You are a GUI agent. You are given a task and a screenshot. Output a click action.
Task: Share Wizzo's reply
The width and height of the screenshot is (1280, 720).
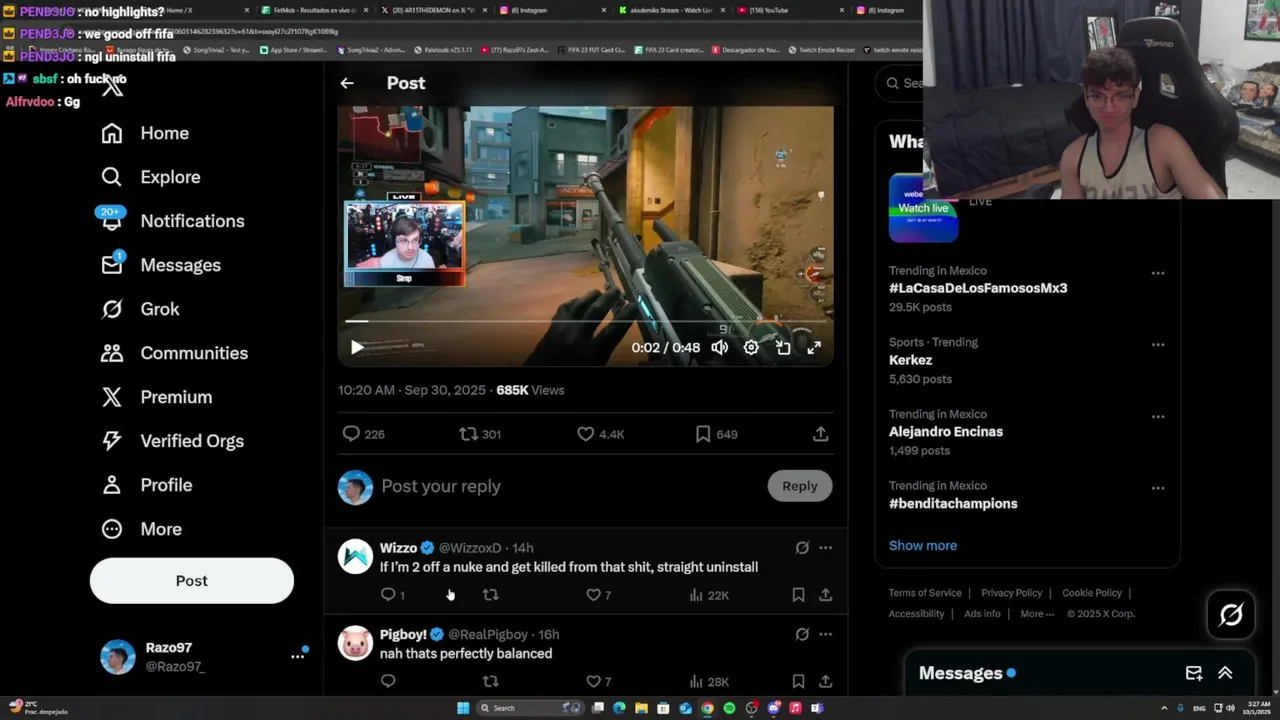click(825, 595)
